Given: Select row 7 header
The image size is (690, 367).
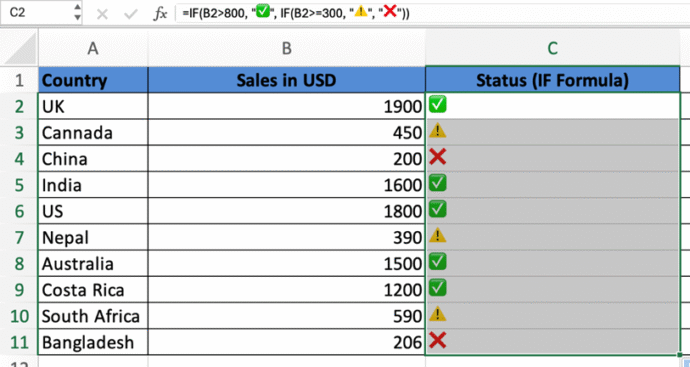Looking at the screenshot, I should 19,237.
